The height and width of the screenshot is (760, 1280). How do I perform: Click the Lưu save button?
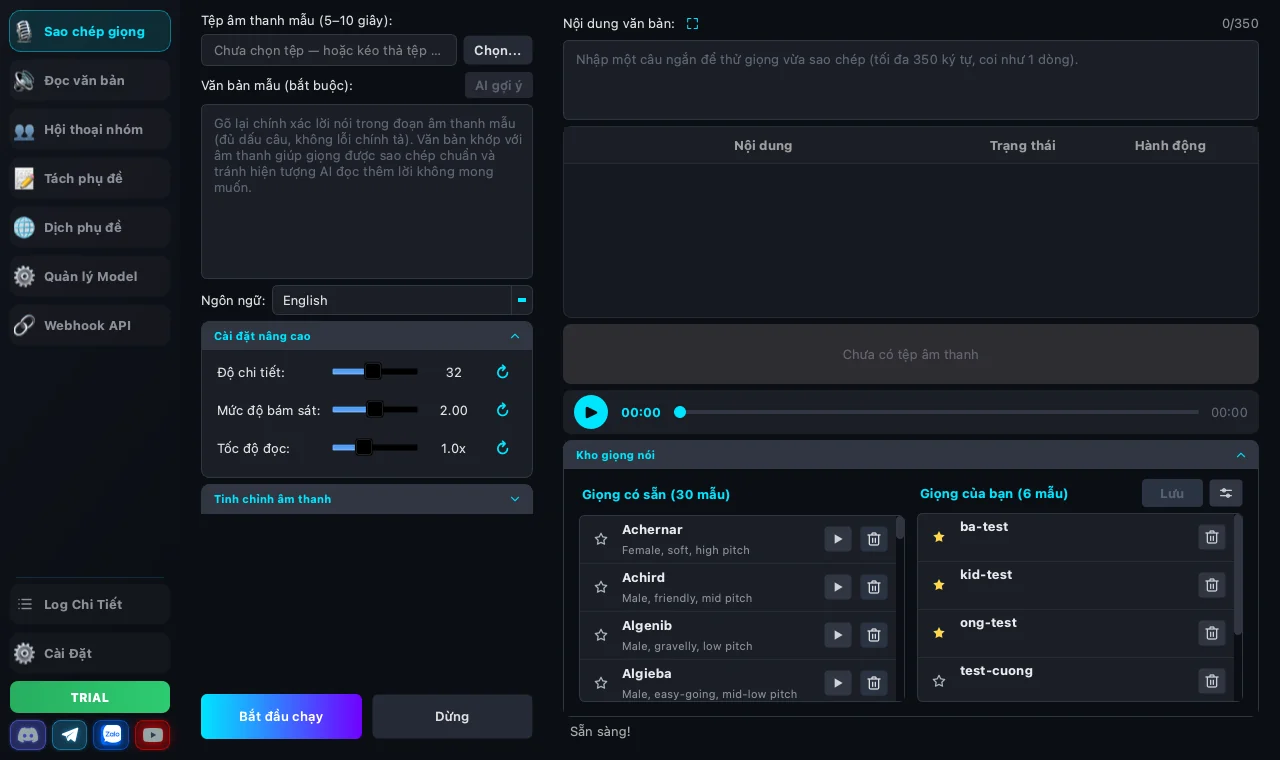[x=1172, y=493]
